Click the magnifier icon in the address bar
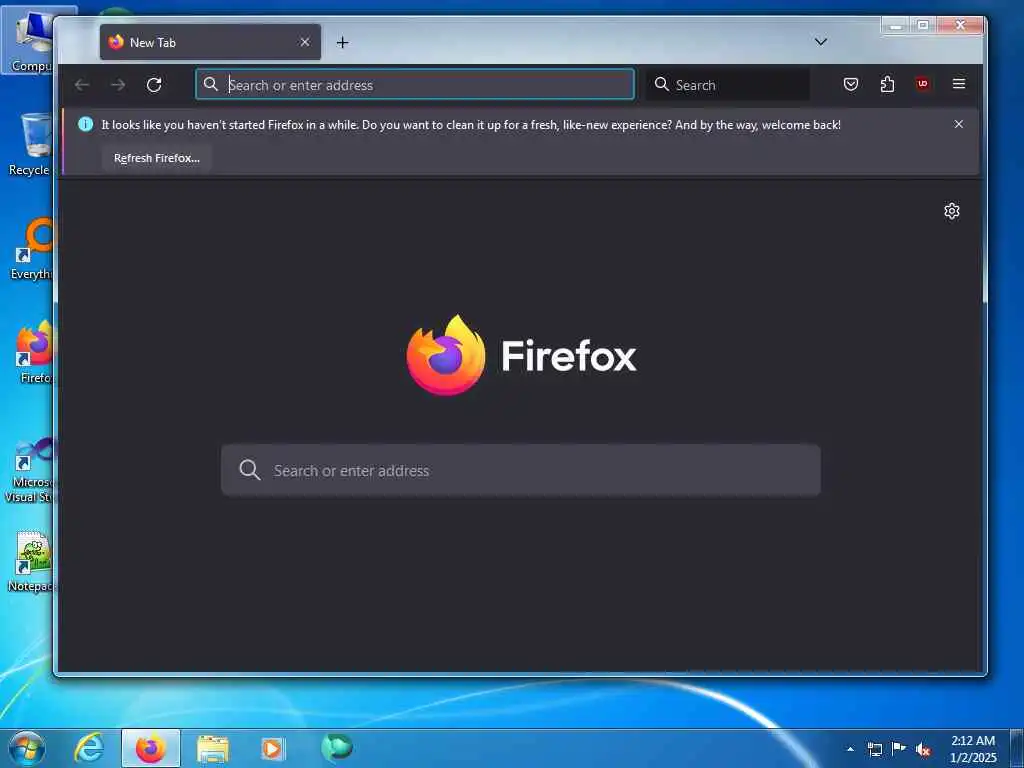This screenshot has width=1024, height=768. (210, 84)
